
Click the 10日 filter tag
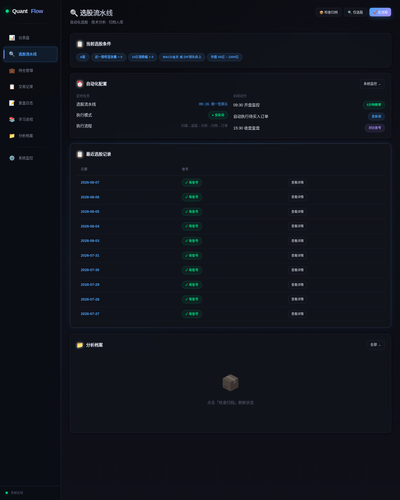pos(142,57)
